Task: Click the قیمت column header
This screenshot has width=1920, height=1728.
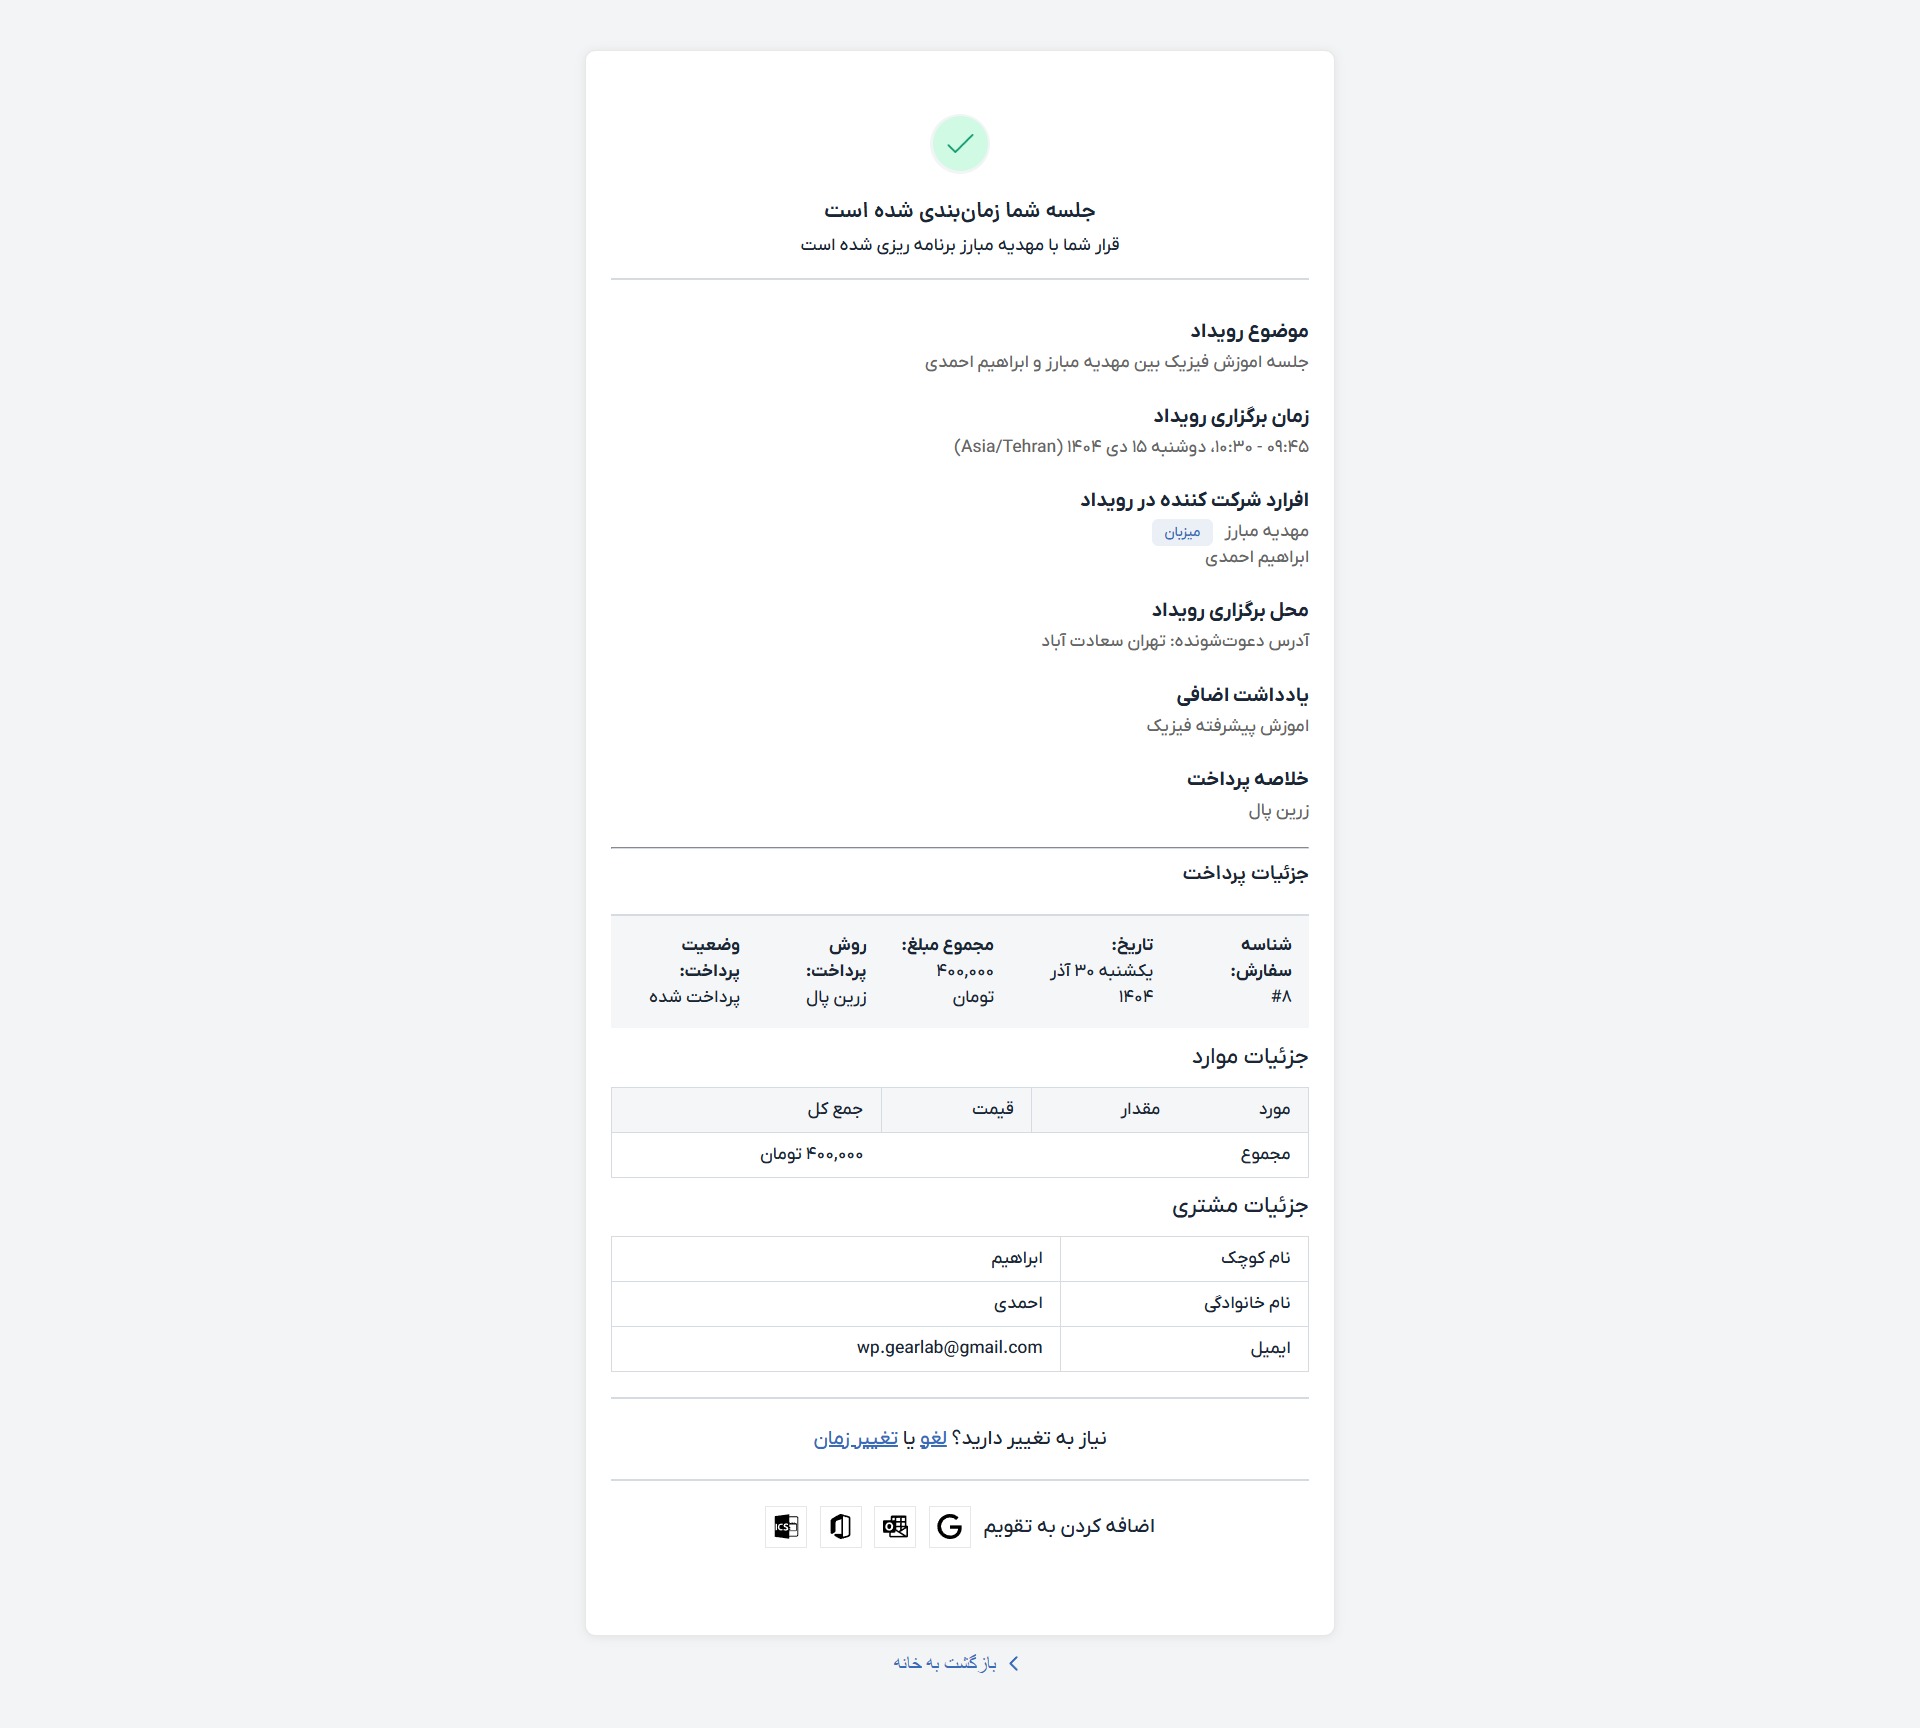Action: point(993,1109)
